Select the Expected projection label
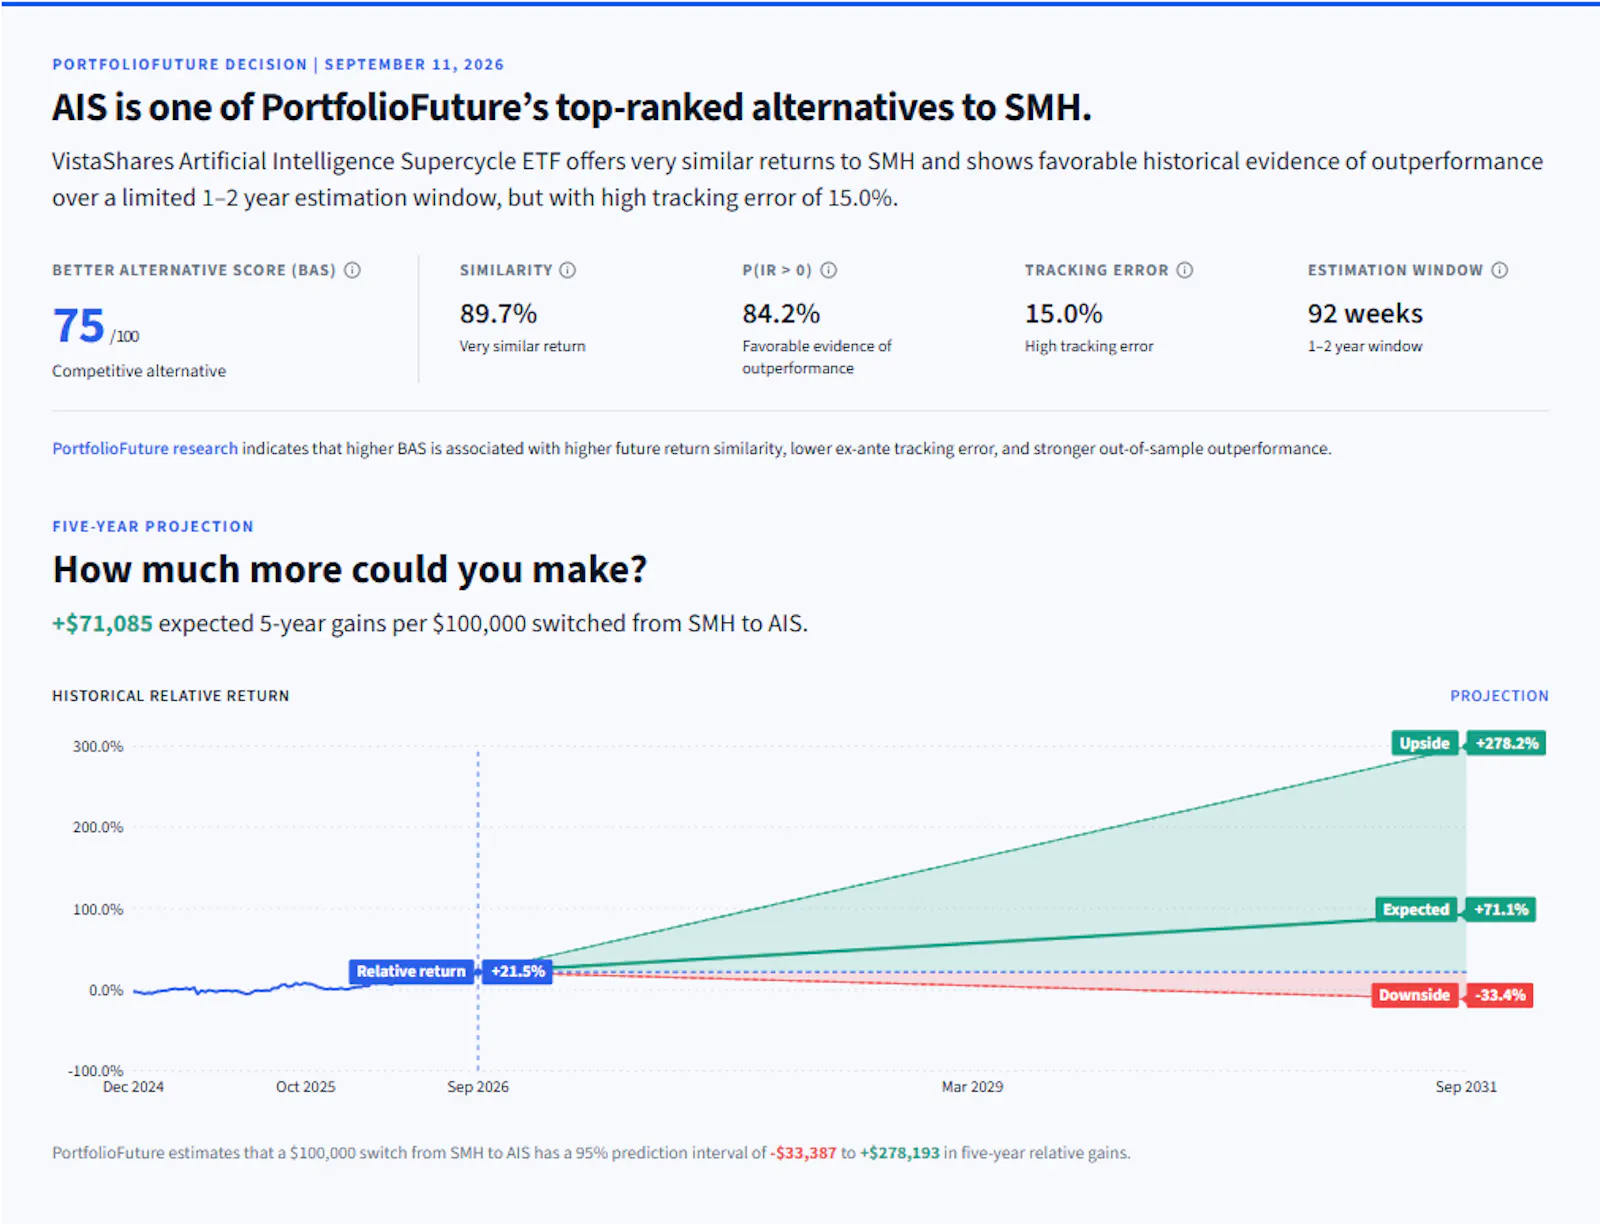Viewport: 1600px width, 1225px height. tap(1416, 909)
